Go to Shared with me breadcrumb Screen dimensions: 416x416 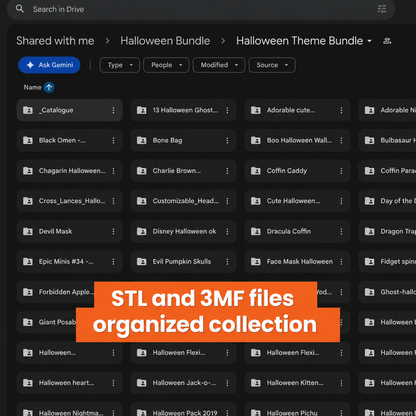55,41
